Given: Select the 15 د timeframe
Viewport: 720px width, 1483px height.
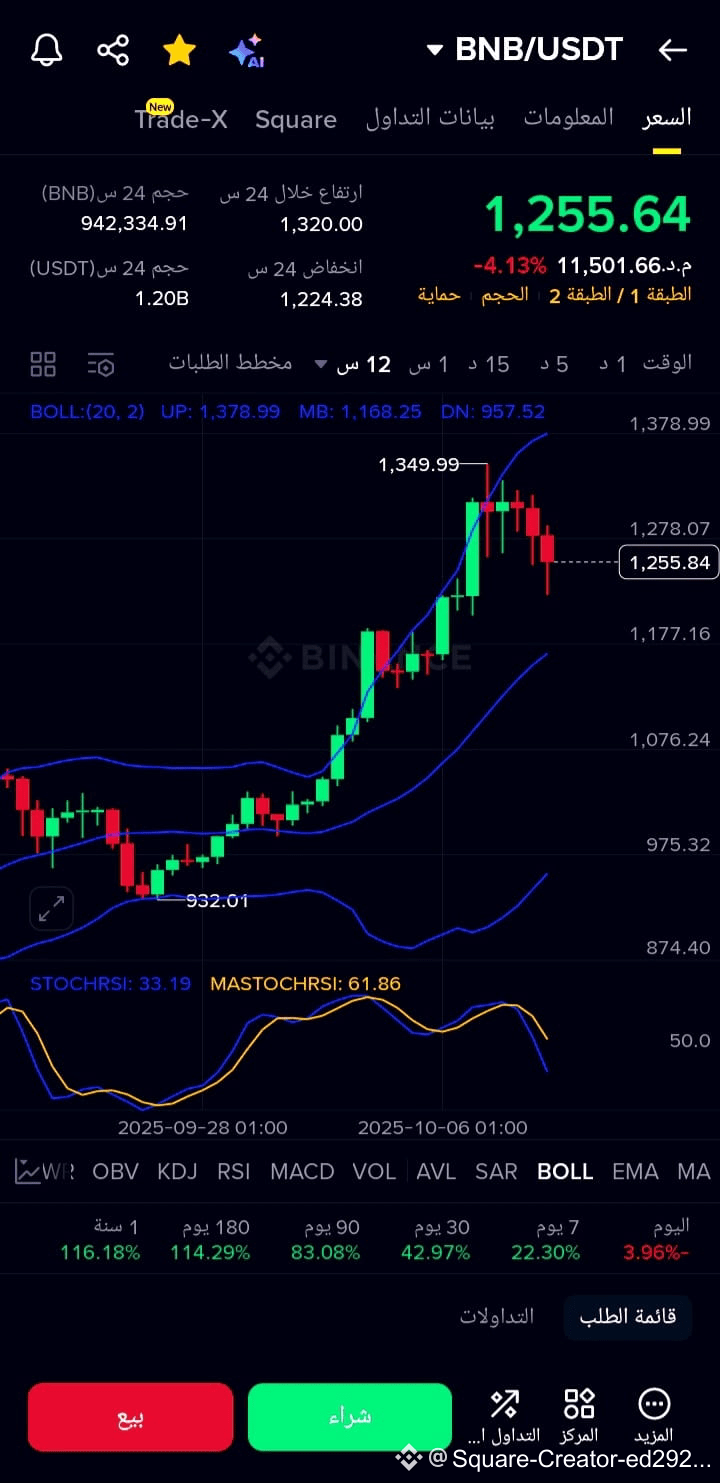Looking at the screenshot, I should (x=489, y=364).
